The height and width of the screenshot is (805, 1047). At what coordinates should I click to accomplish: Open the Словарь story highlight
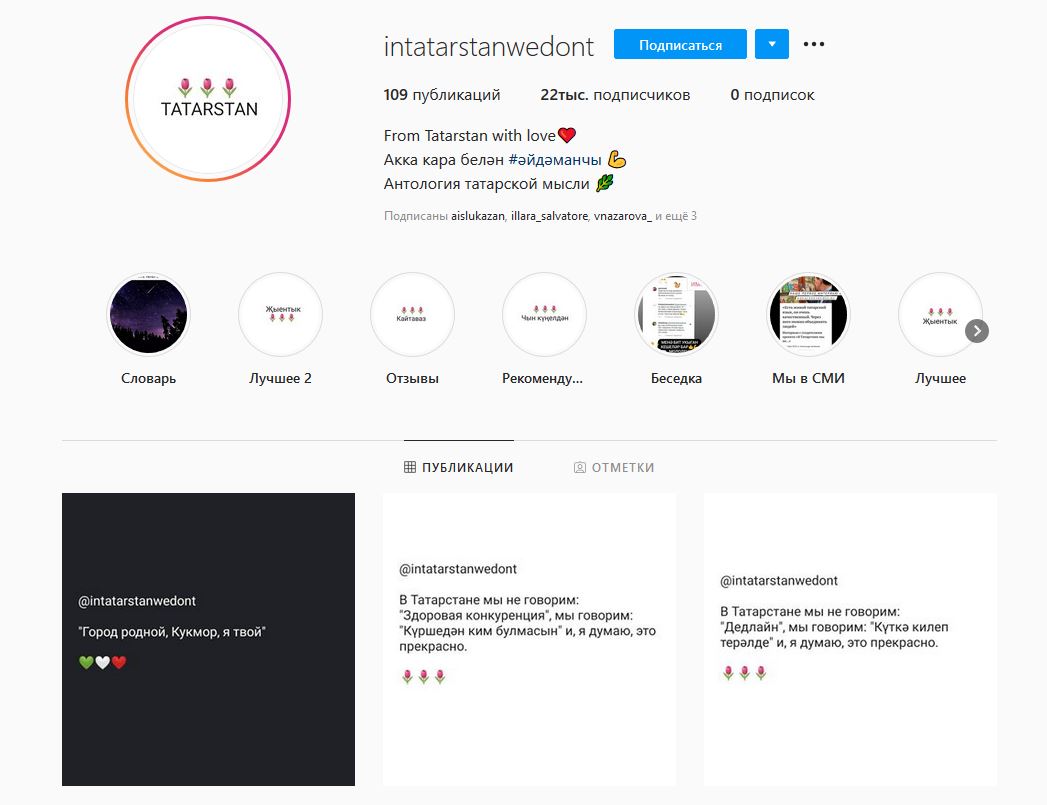tap(148, 314)
